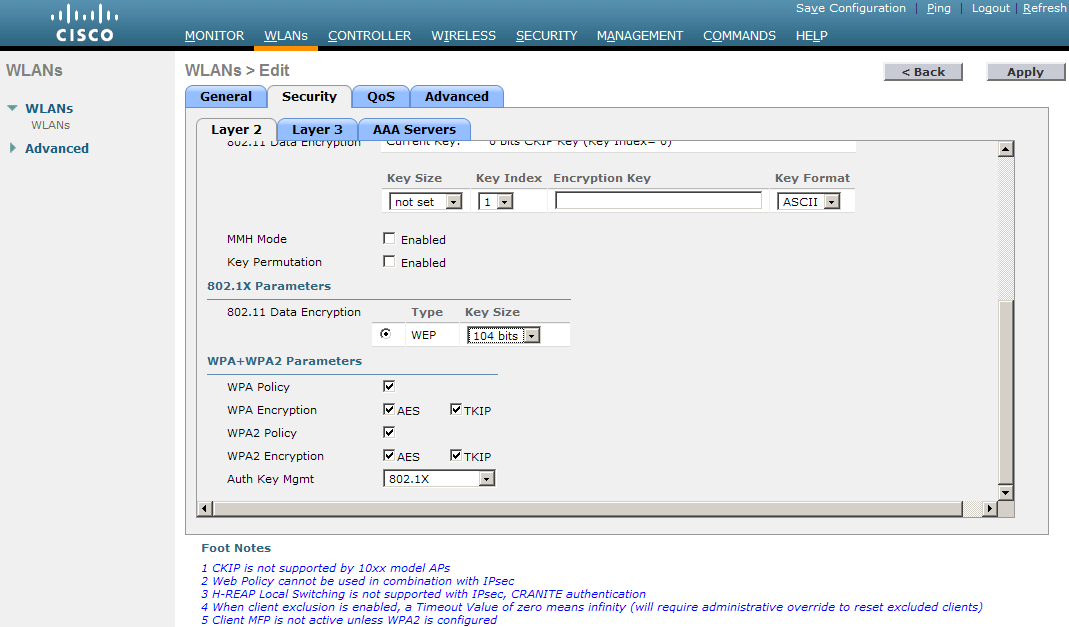Click footnote about client exclusion Timeout Value

[x=592, y=607]
